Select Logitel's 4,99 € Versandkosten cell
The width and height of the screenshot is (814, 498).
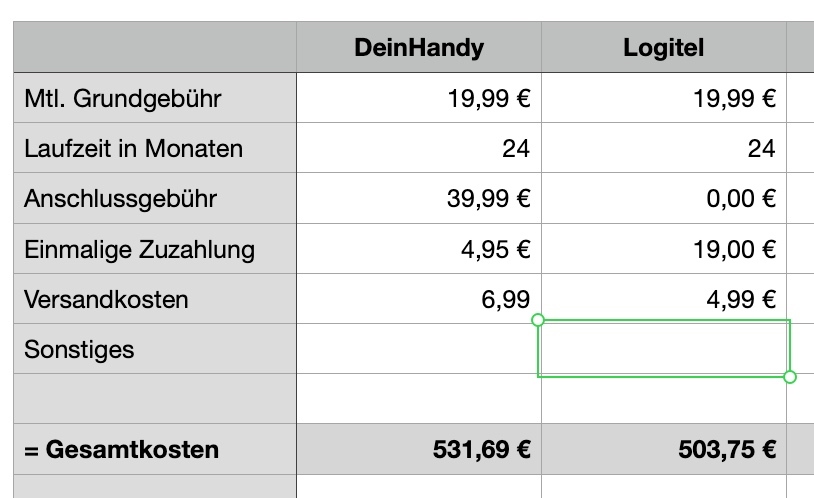click(x=663, y=299)
